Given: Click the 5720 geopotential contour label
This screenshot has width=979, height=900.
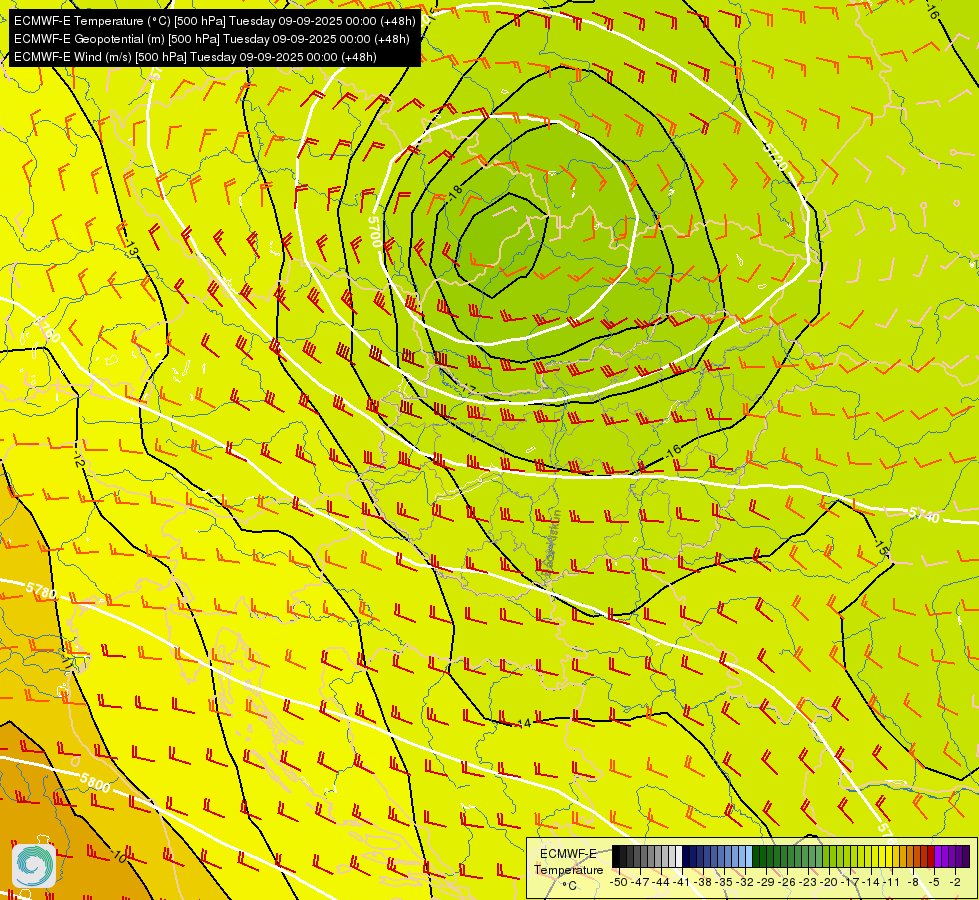Looking at the screenshot, I should pos(775,156).
